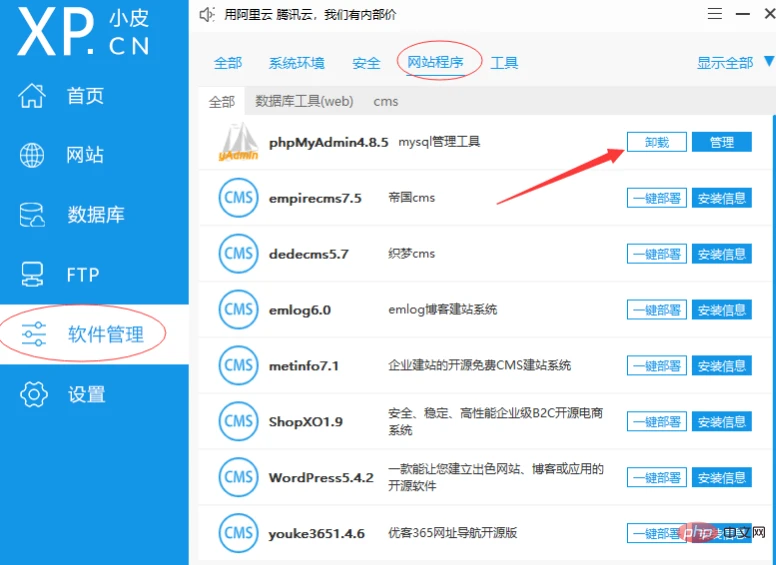
Task: Switch to the 工具 tab
Action: pos(504,63)
